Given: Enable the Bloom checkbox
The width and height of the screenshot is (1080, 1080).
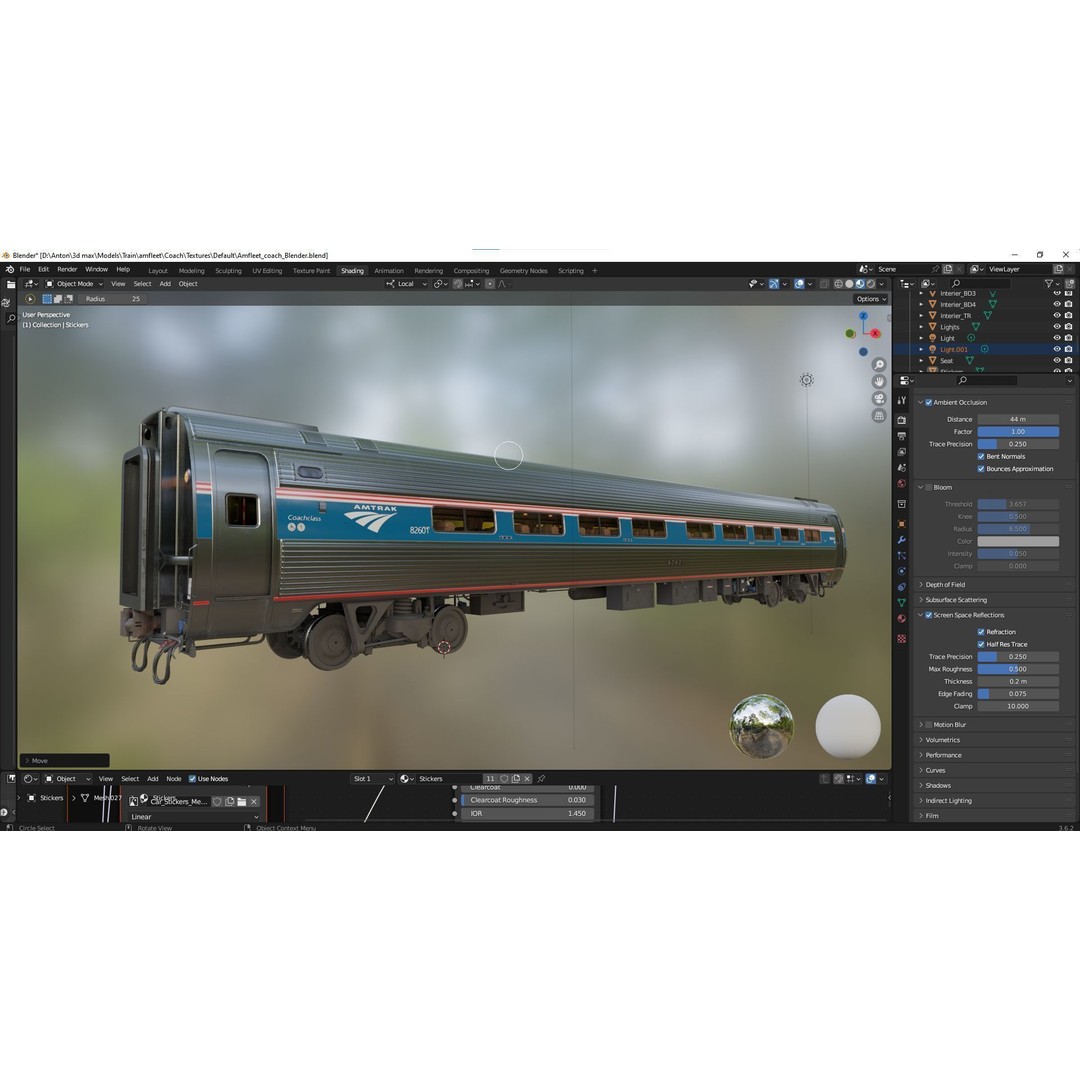Looking at the screenshot, I should click(928, 488).
